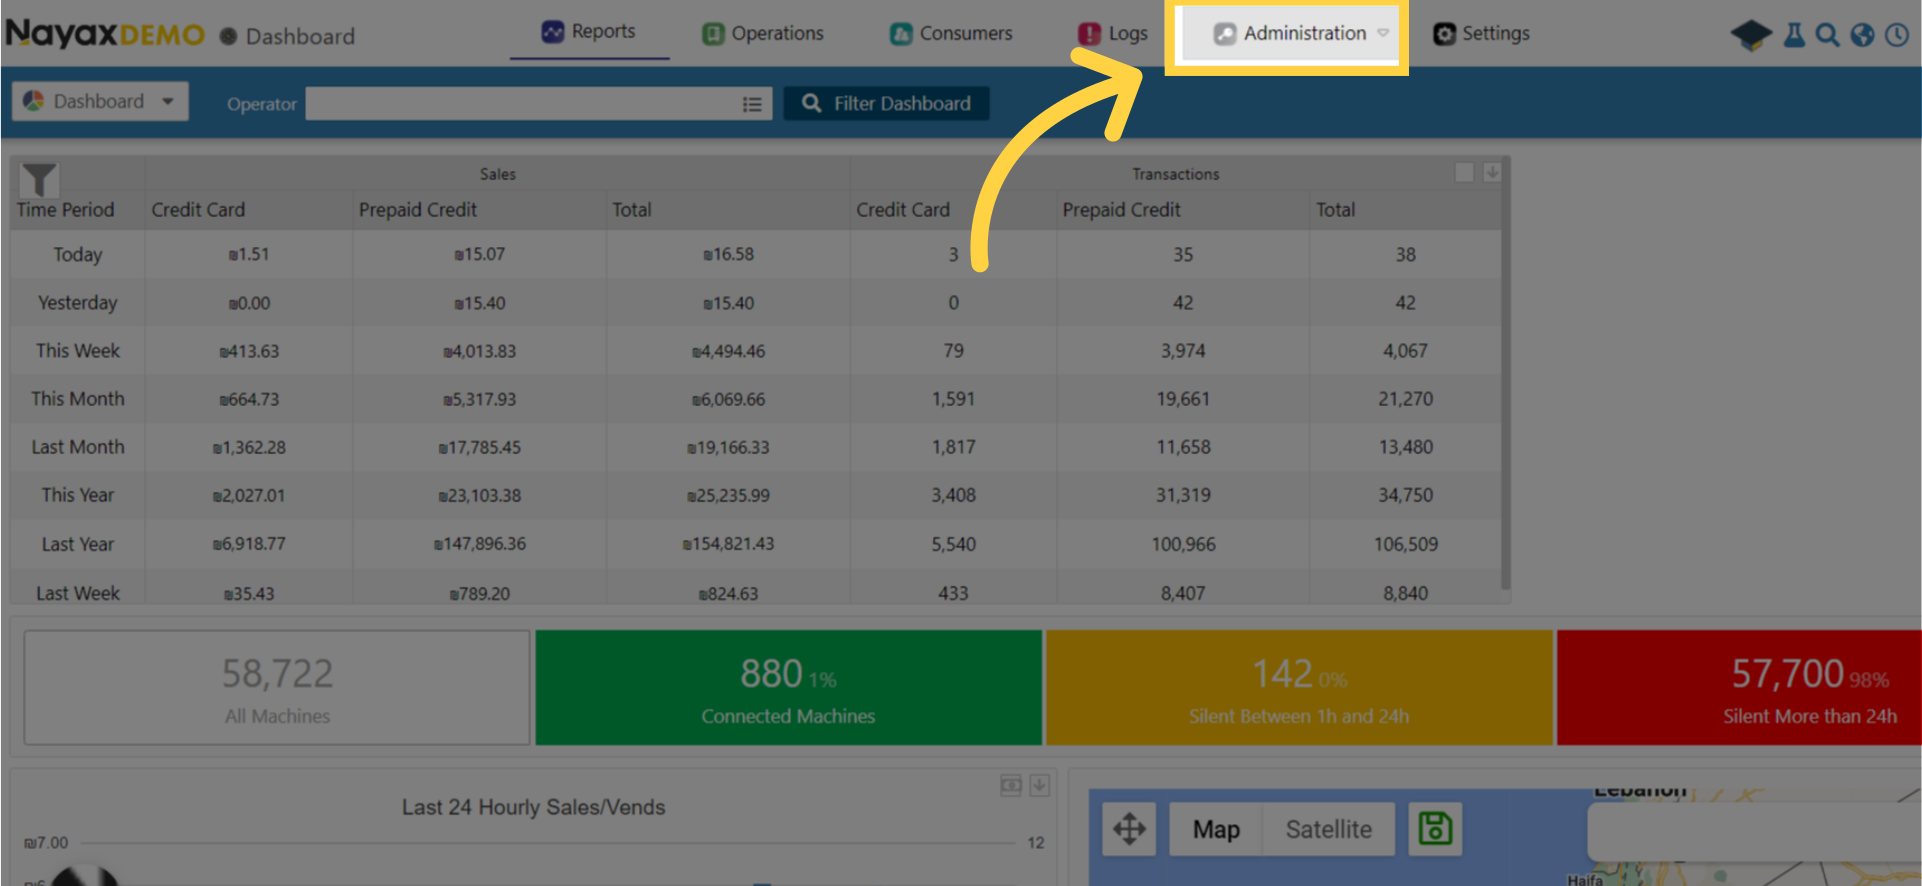Click the list icon in the Operator field
The width and height of the screenshot is (1922, 886).
[753, 104]
